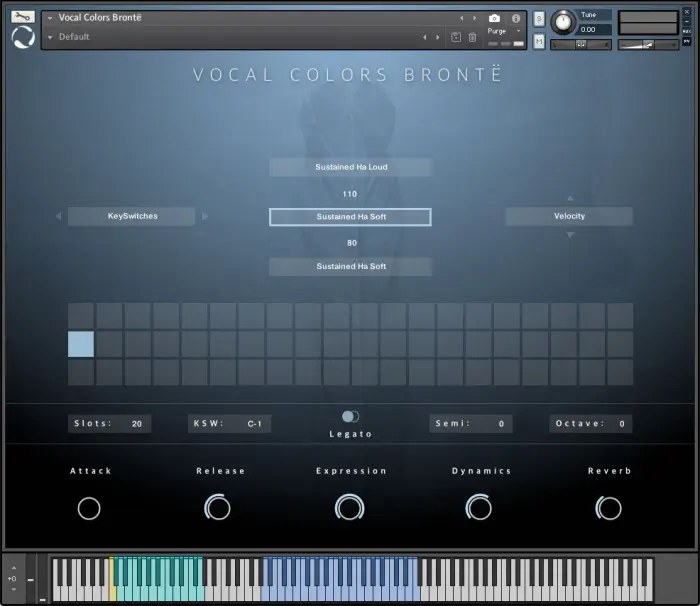Screen dimensions: 700x606
Task: Minimize the instrument header view
Action: (687, 21)
